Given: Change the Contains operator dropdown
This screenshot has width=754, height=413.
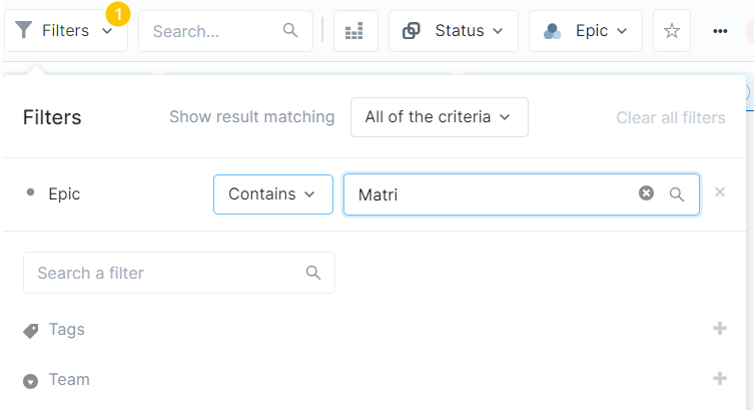Looking at the screenshot, I should click(272, 194).
